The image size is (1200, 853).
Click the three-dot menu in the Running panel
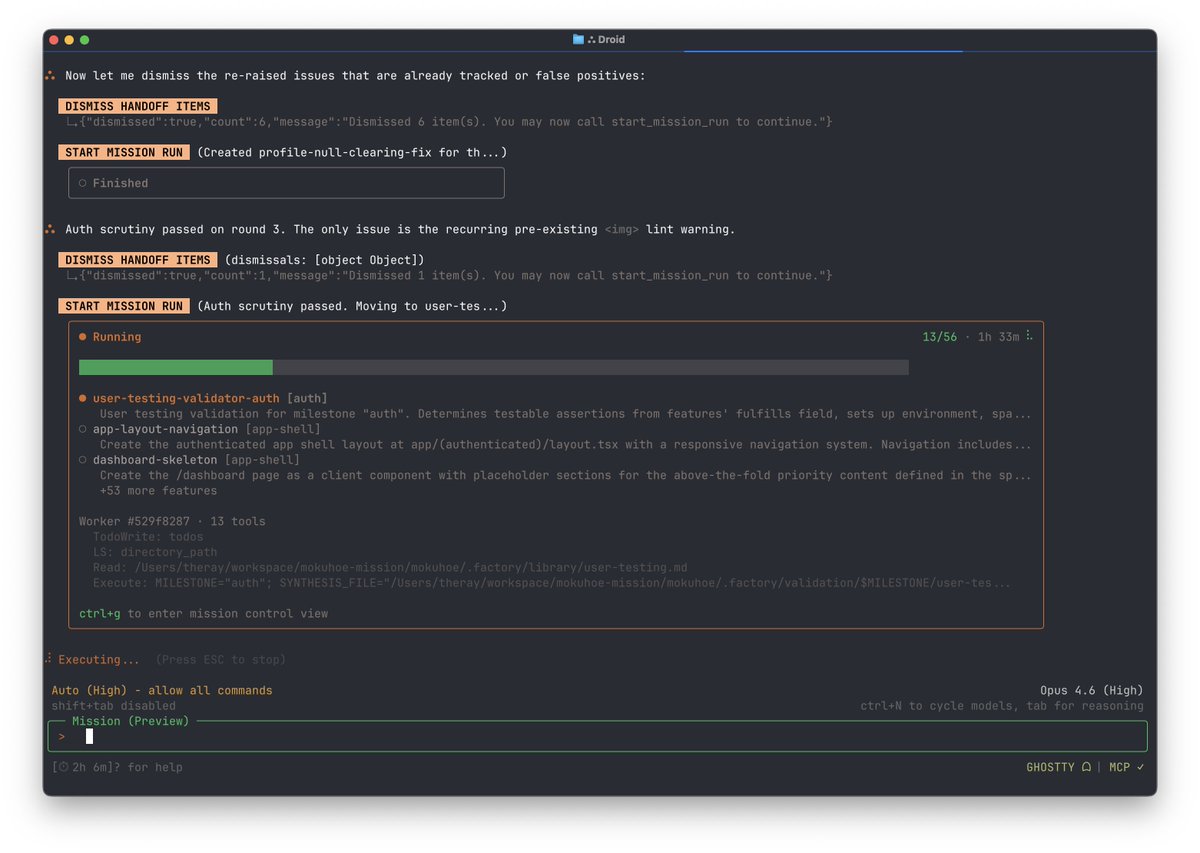point(1029,337)
